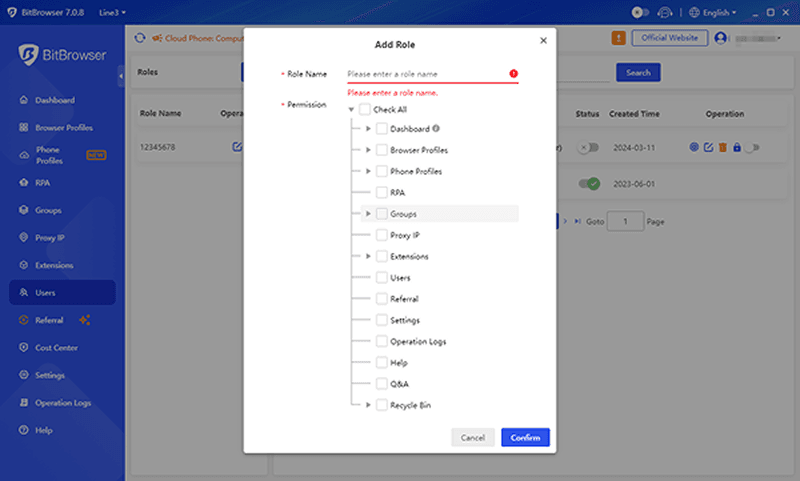Open Cost Center in the sidebar

click(x=56, y=348)
